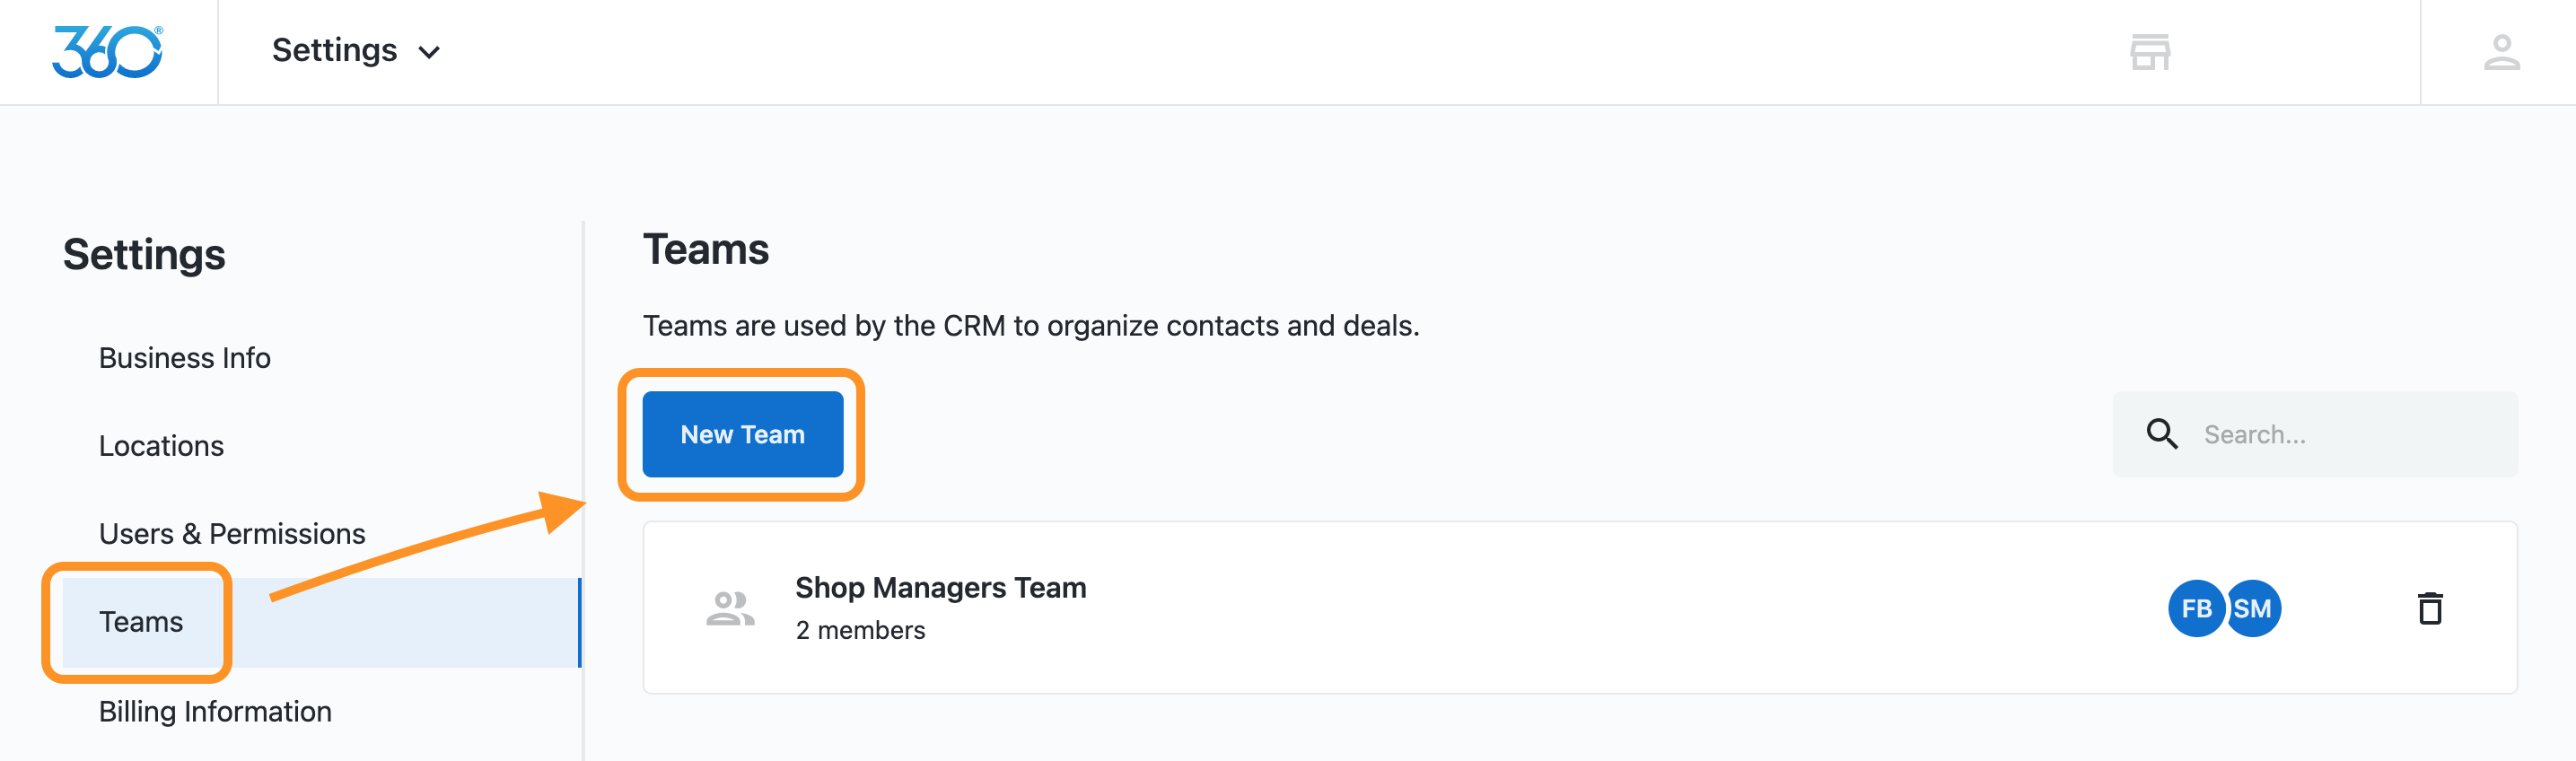
Task: Click the 2 members text
Action: (x=860, y=630)
